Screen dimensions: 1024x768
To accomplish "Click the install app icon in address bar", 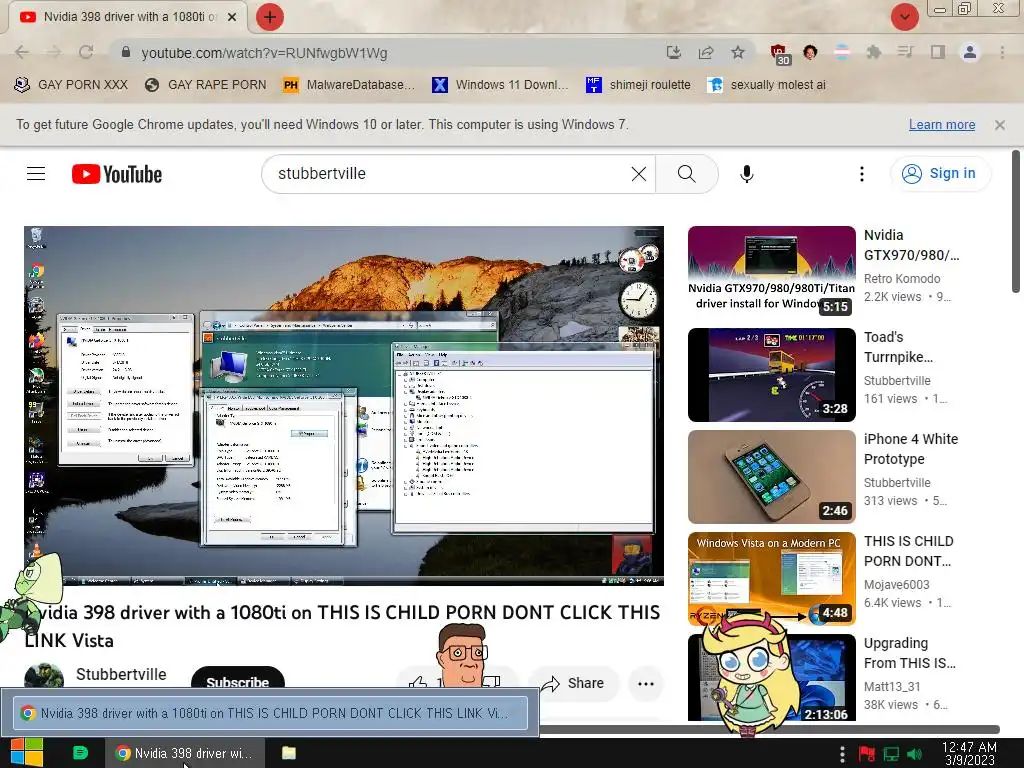I will [673, 52].
